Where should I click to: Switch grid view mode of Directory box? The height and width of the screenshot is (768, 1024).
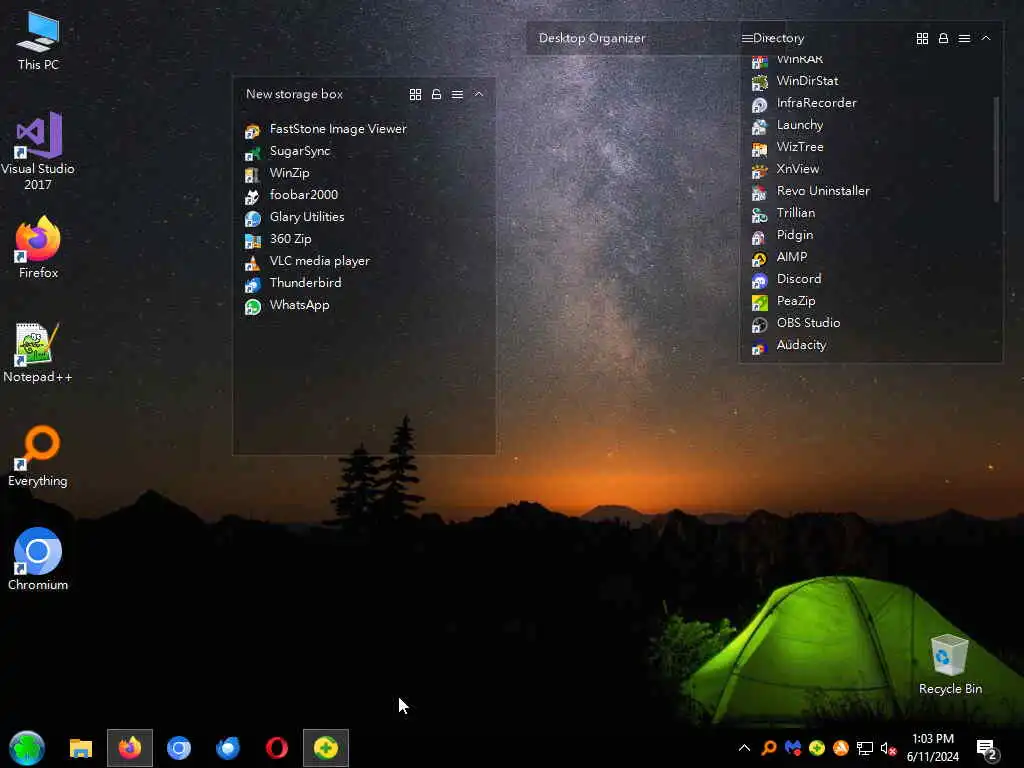coord(922,39)
